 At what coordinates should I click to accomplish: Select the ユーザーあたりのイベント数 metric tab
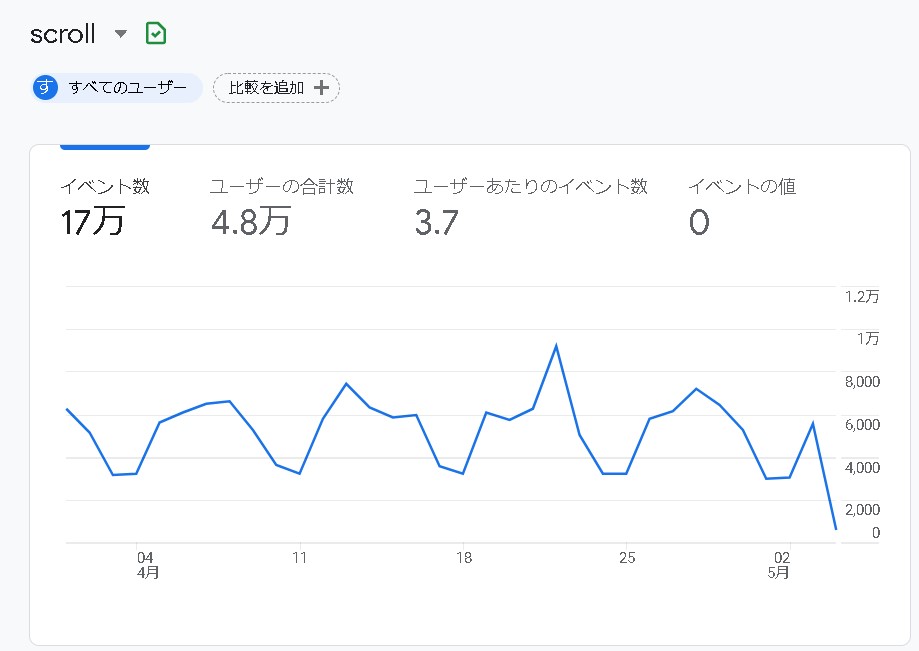[x=530, y=187]
